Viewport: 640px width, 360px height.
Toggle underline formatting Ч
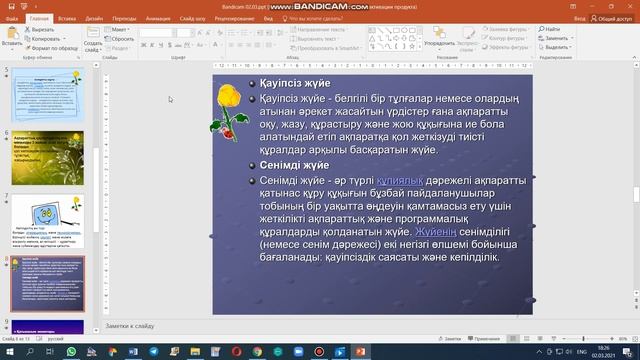click(x=161, y=45)
